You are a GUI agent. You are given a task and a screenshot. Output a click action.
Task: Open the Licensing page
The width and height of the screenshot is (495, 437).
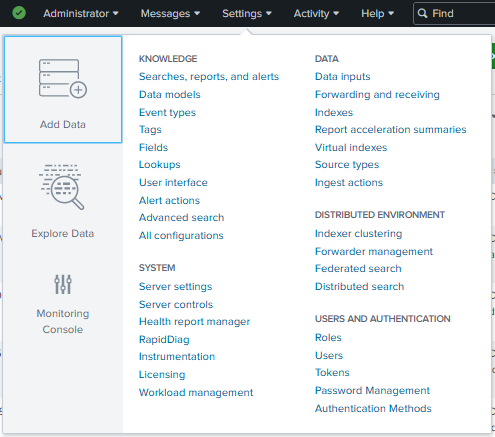[162, 375]
